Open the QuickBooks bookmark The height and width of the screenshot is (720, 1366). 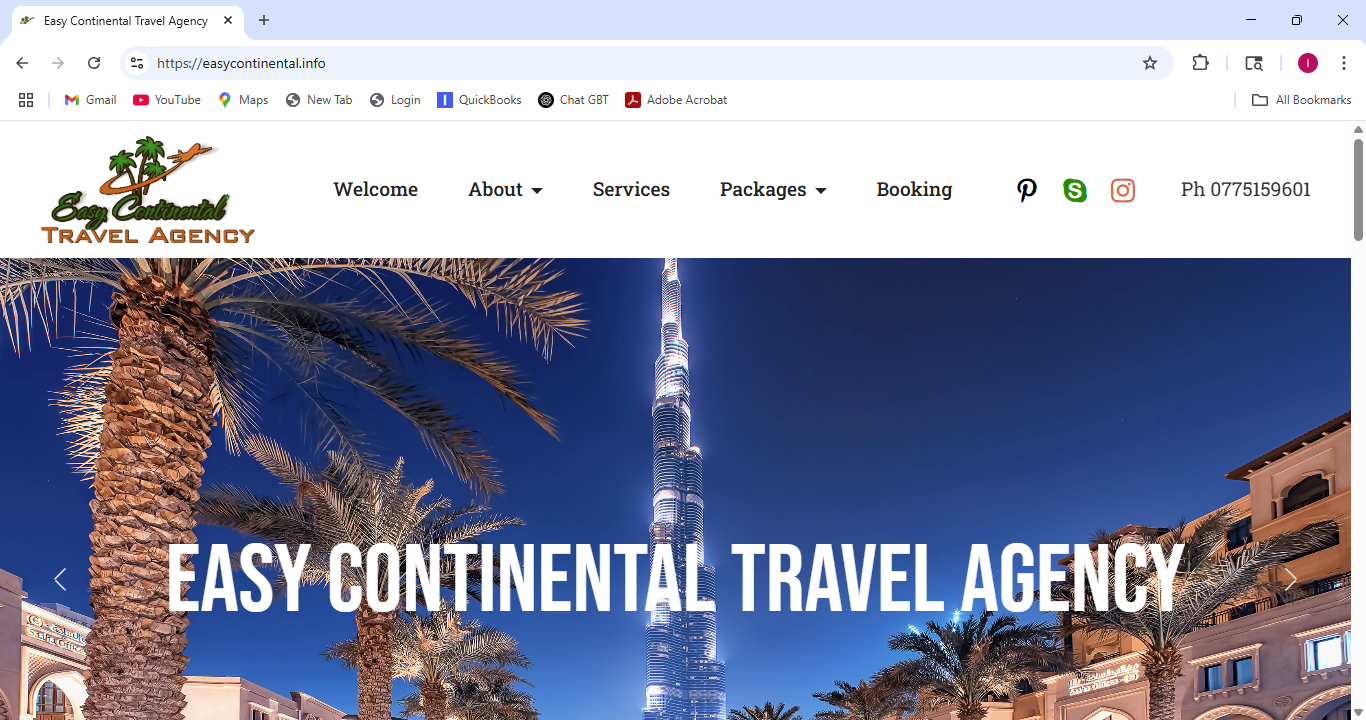(x=479, y=100)
